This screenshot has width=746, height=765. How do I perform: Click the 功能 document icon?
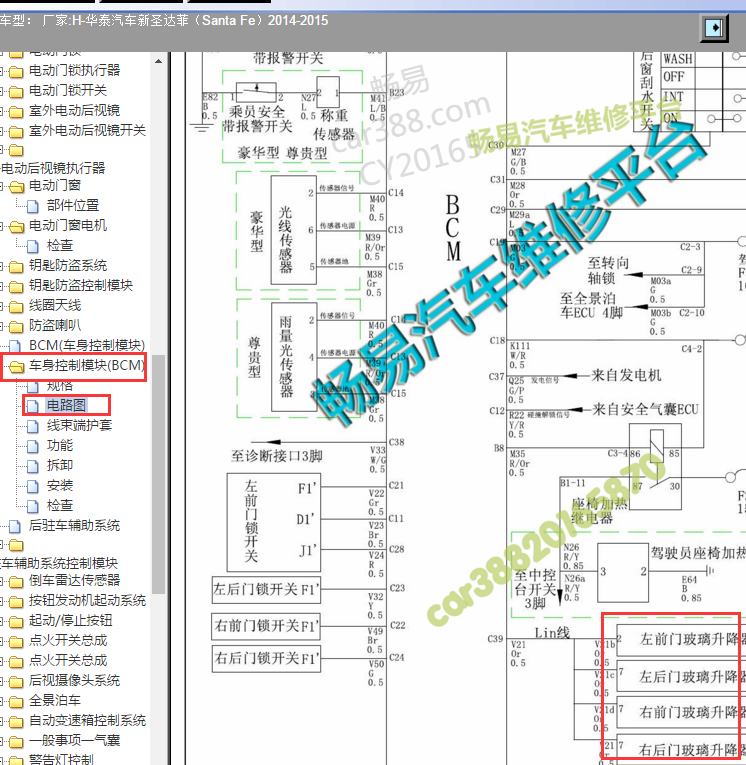(33, 446)
